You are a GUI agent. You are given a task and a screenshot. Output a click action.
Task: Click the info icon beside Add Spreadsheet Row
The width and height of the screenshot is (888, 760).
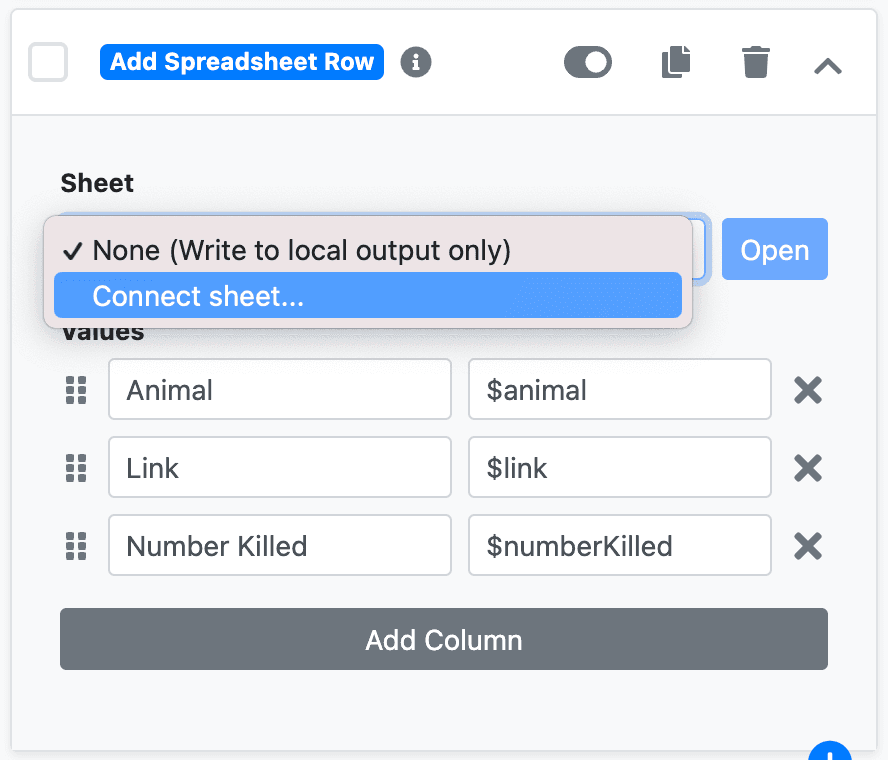[416, 62]
